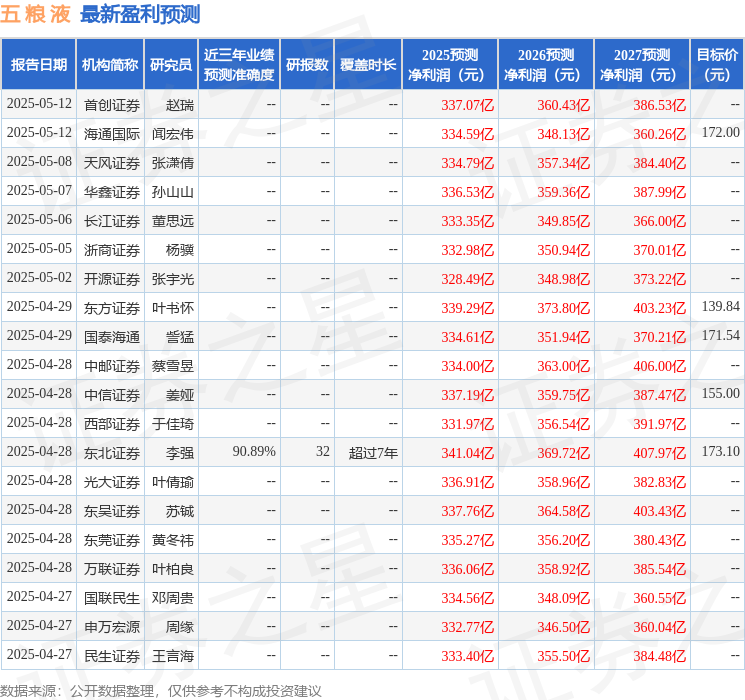The image size is (745, 700).
Task: Select the 2027预测净利润 column header
Action: coord(642,64)
